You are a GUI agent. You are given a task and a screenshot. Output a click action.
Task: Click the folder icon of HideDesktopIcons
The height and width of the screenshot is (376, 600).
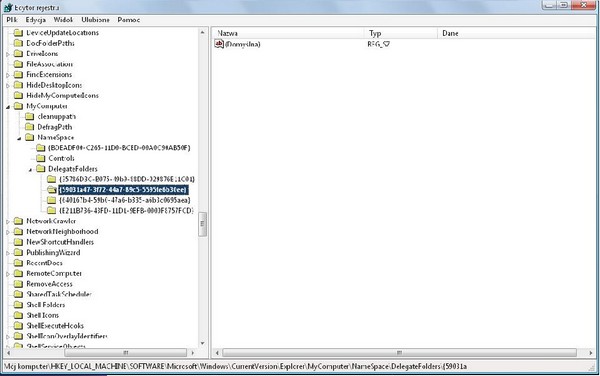pyautogui.click(x=18, y=85)
